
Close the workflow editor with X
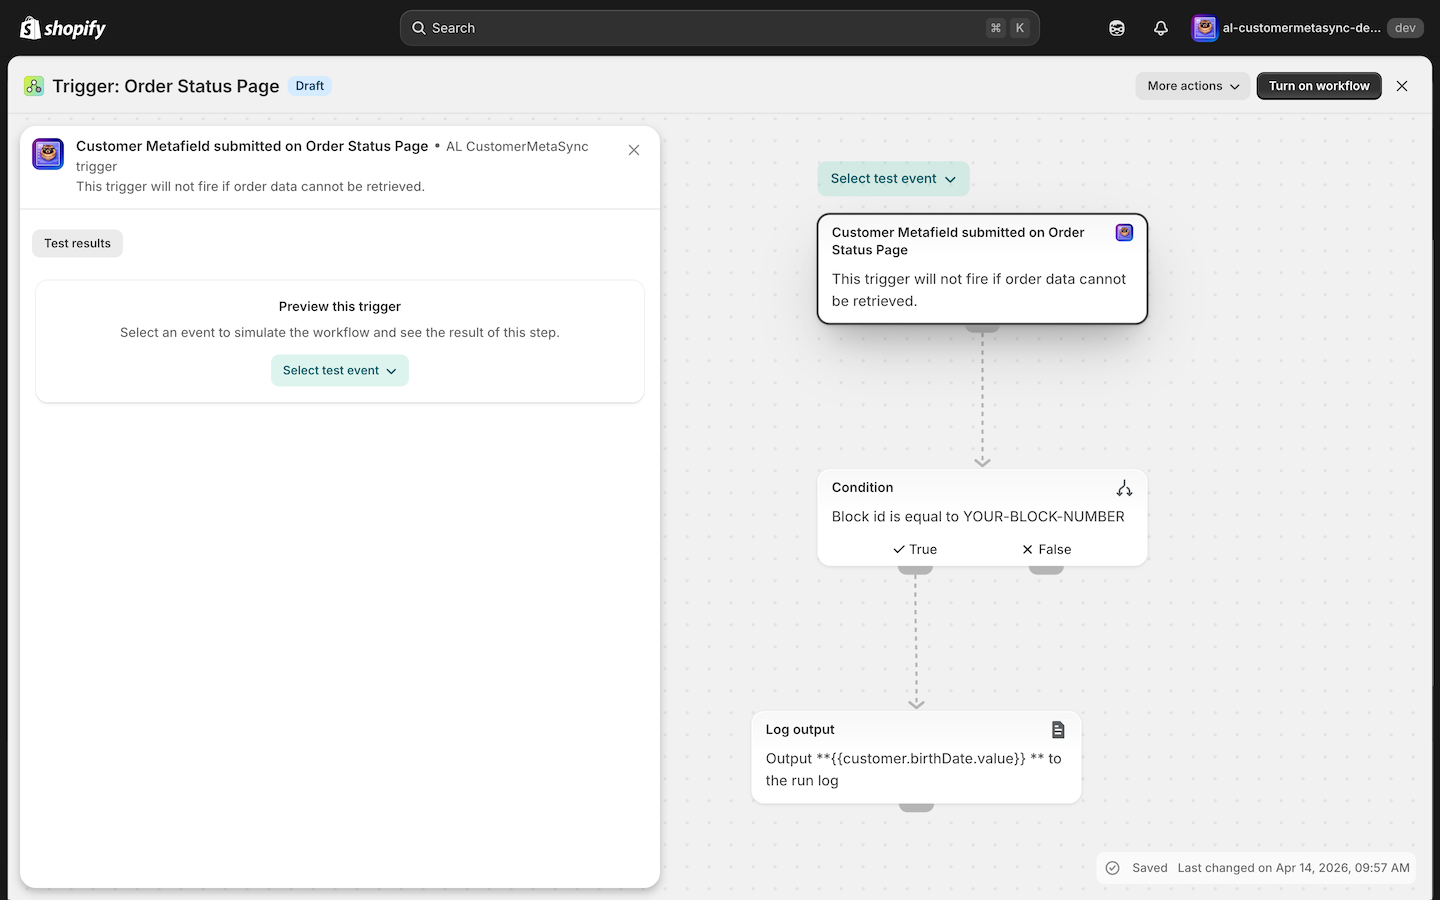(x=1402, y=86)
